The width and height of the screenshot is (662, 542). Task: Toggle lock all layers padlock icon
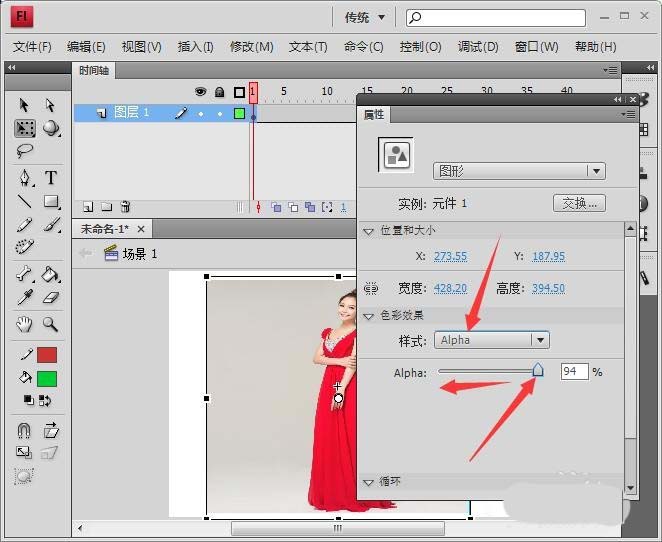[219, 92]
